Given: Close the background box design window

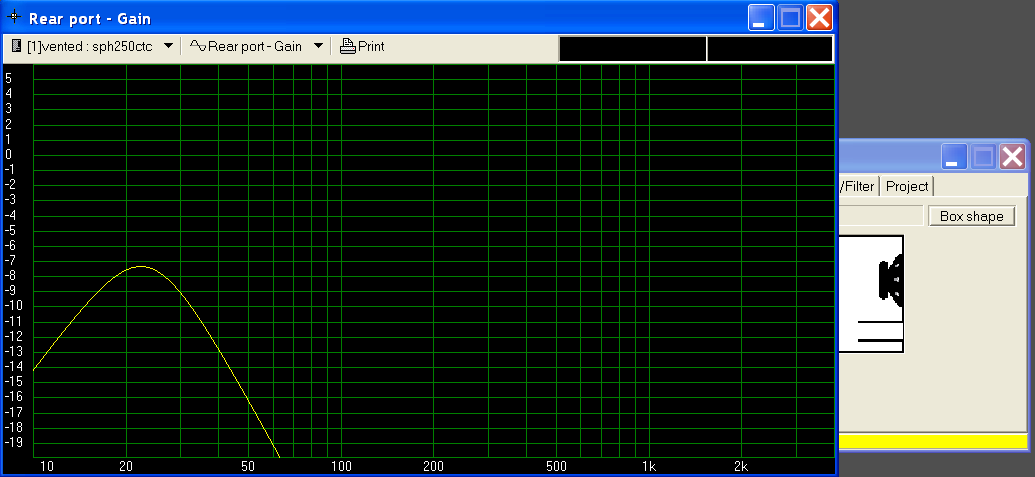Looking at the screenshot, I should tap(1013, 157).
